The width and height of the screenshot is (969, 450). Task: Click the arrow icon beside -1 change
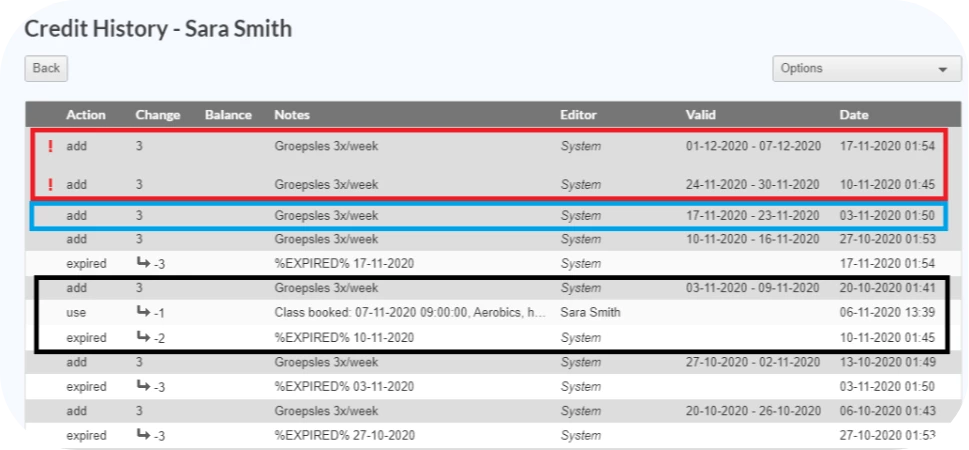tap(143, 312)
